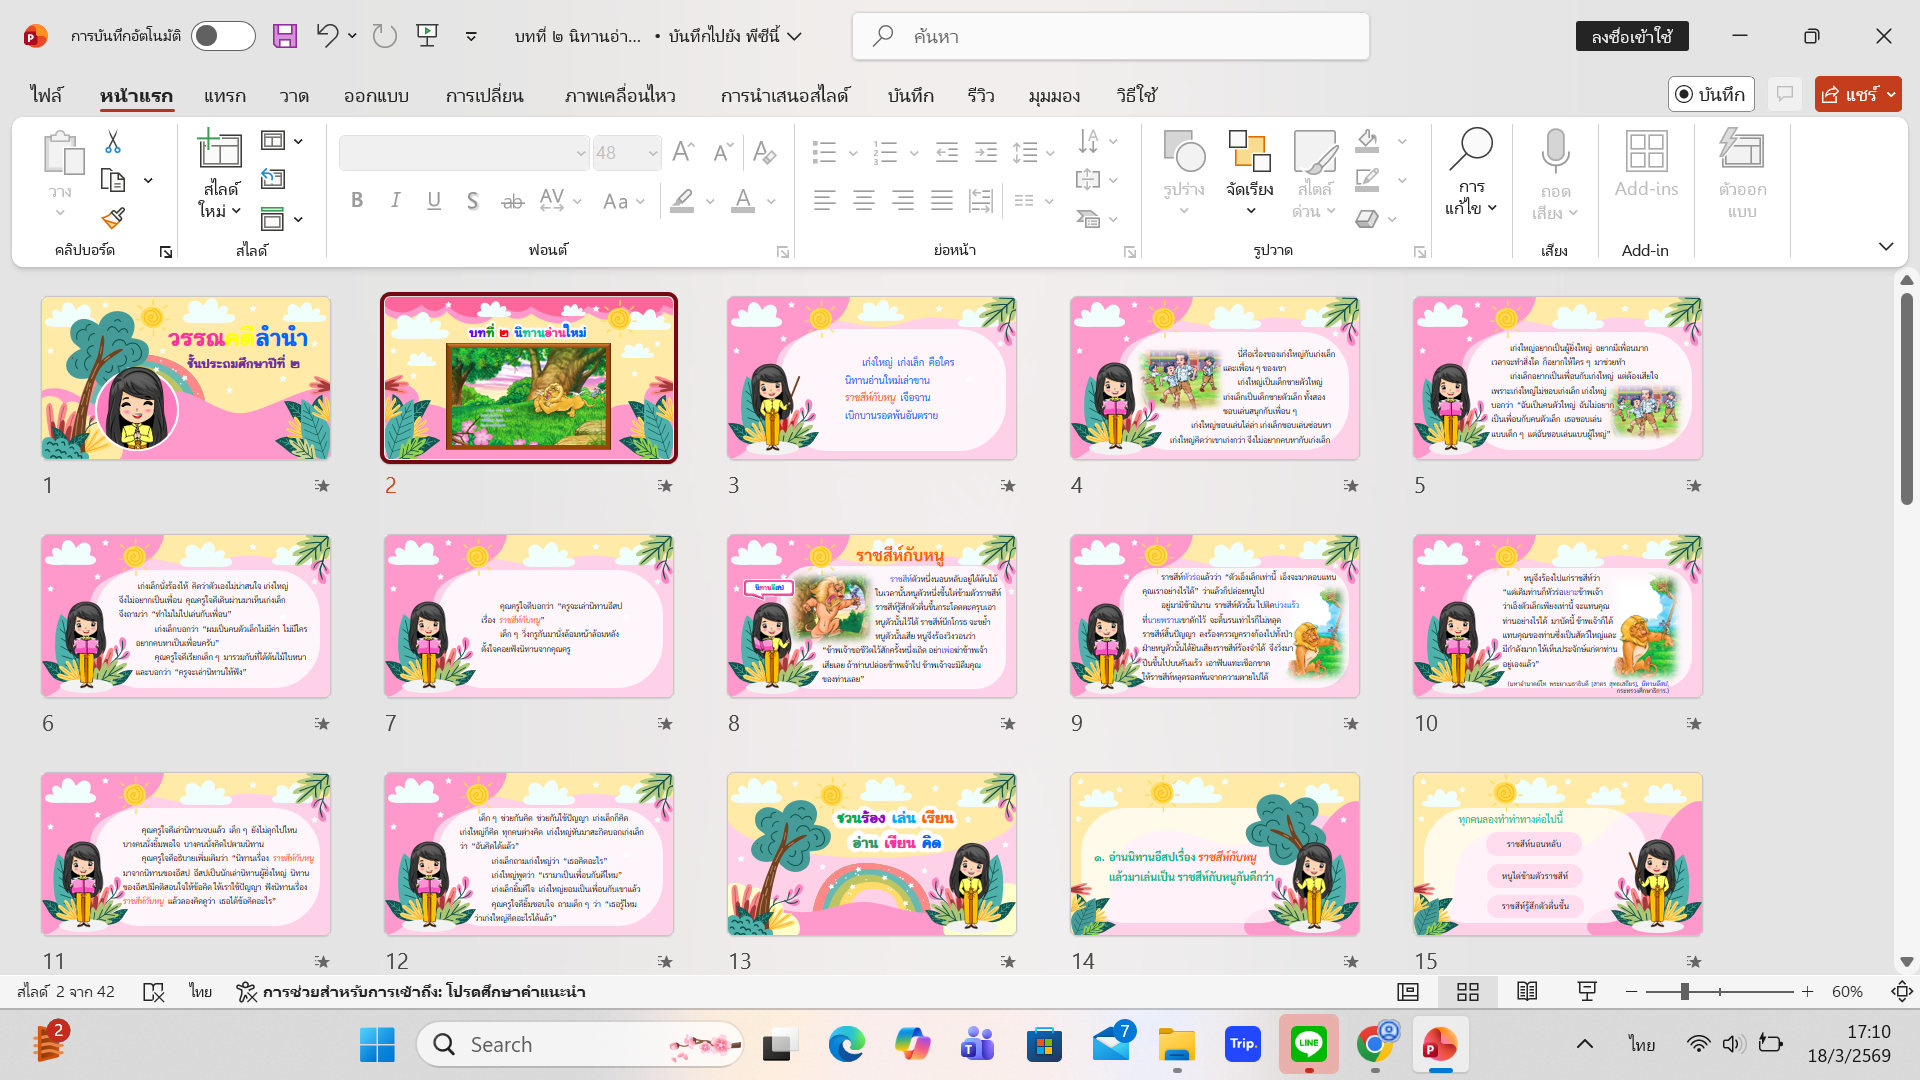Open LINE app from taskbar

(1308, 1044)
